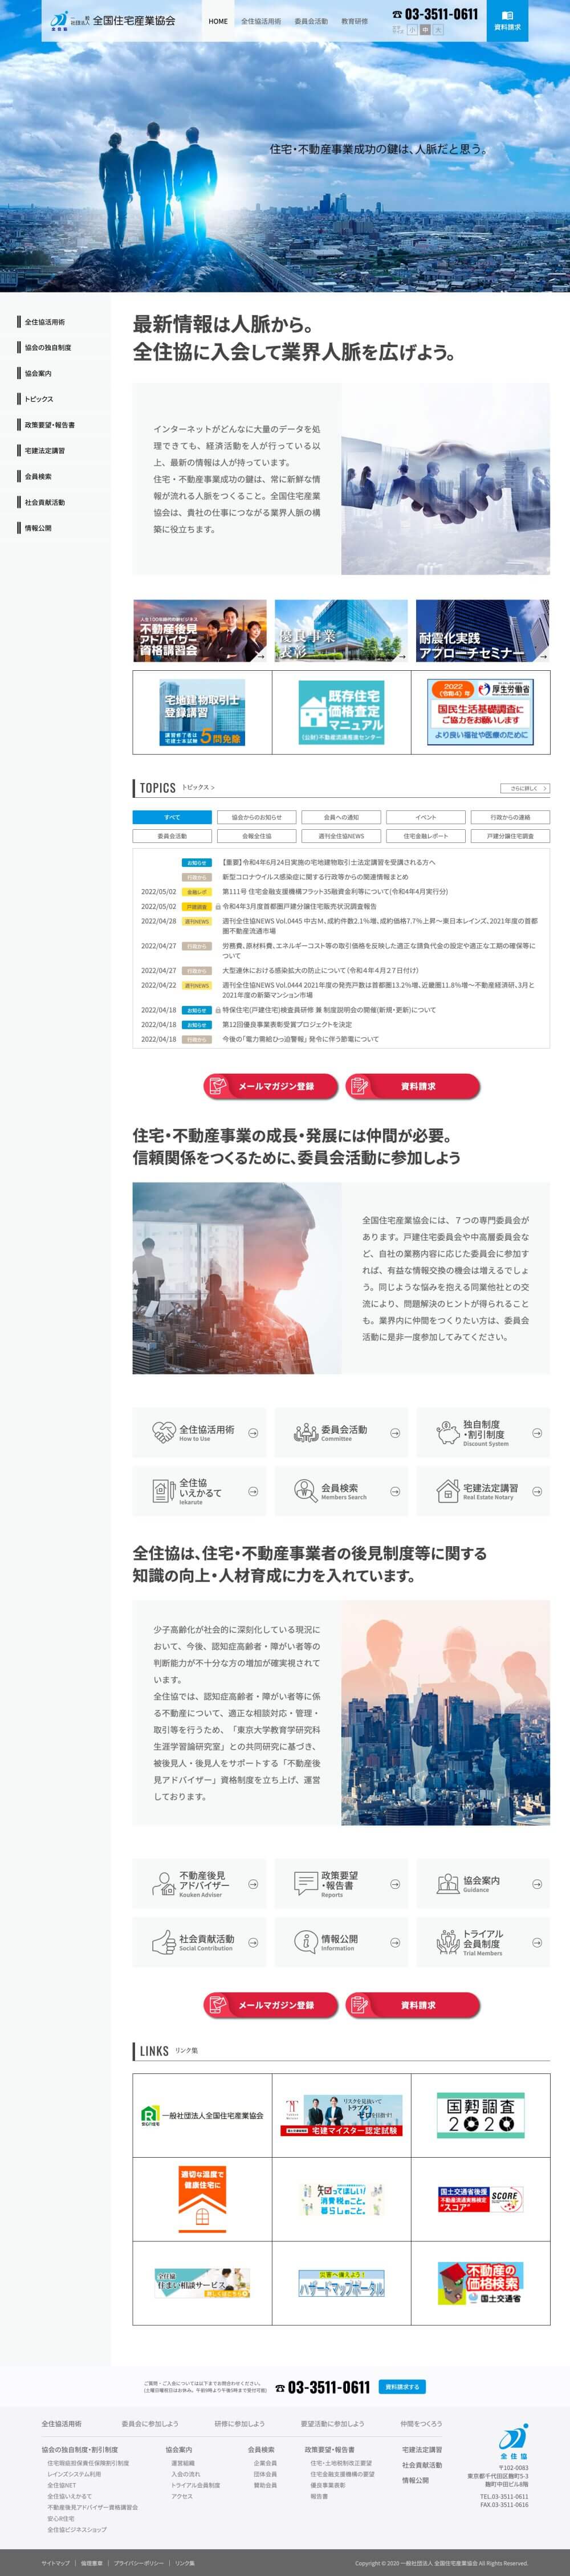Open the 資料請求 book icon in header
This screenshot has height=2576, width=570.
pyautogui.click(x=507, y=15)
